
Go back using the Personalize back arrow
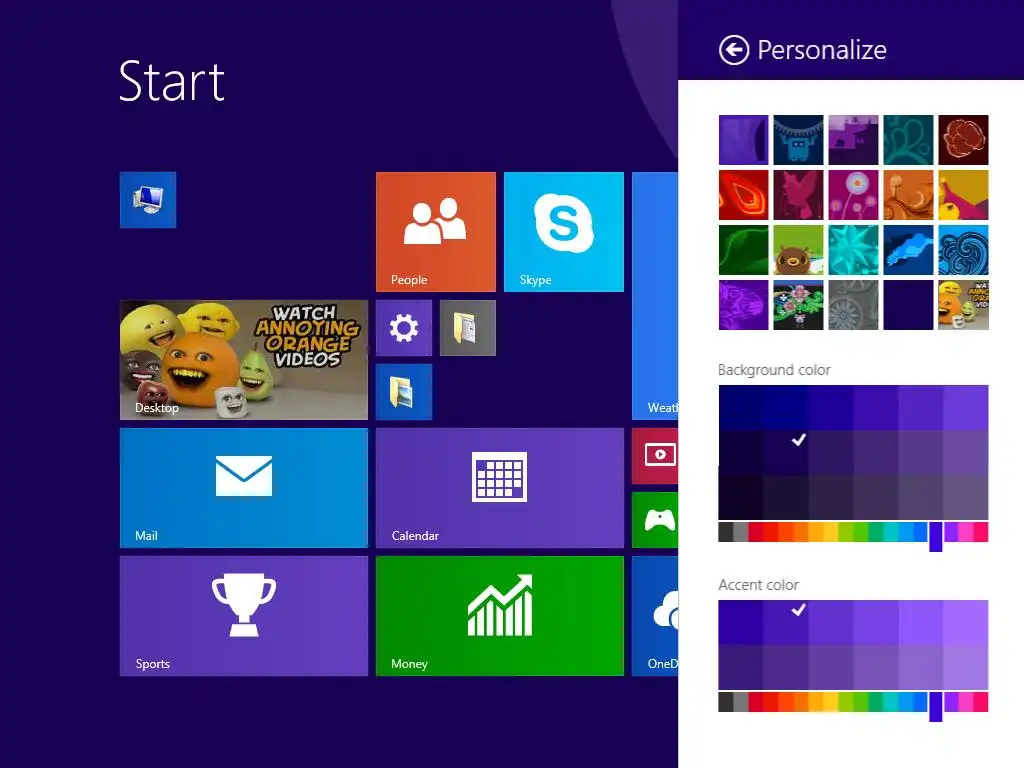coord(734,50)
